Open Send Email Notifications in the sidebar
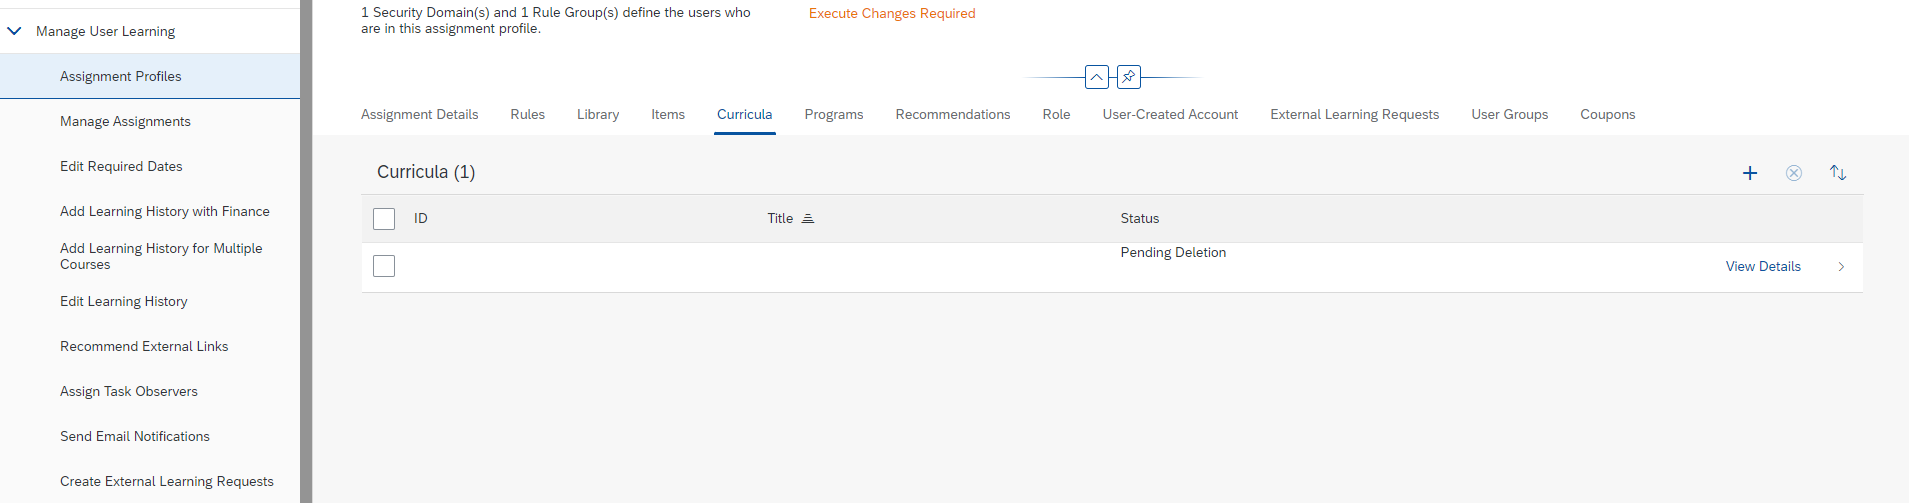Screen dimensions: 1909x503 135,436
